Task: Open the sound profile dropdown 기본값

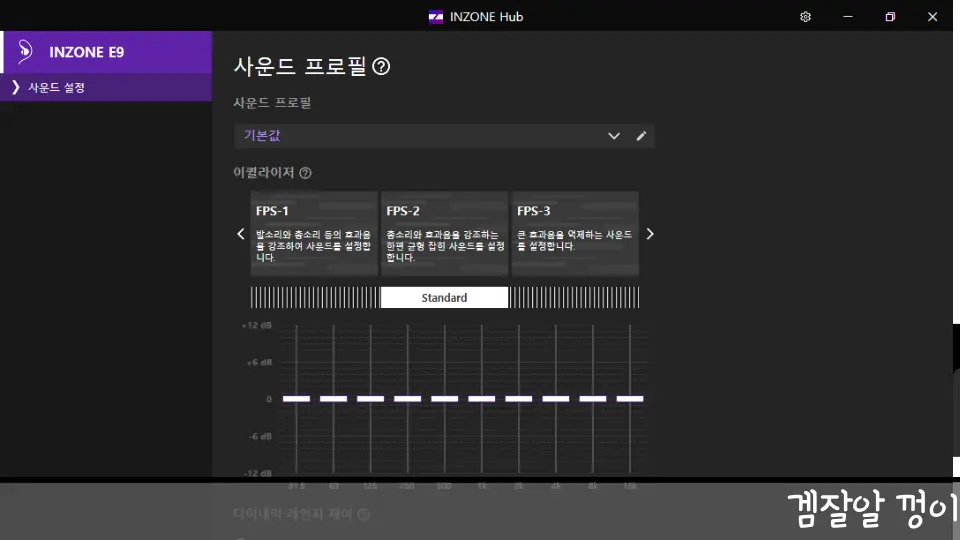Action: (444, 136)
